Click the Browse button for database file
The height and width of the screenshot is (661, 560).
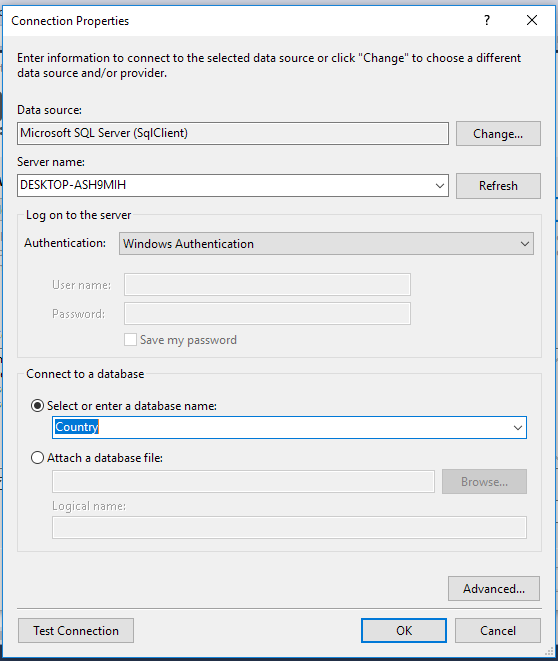point(485,481)
